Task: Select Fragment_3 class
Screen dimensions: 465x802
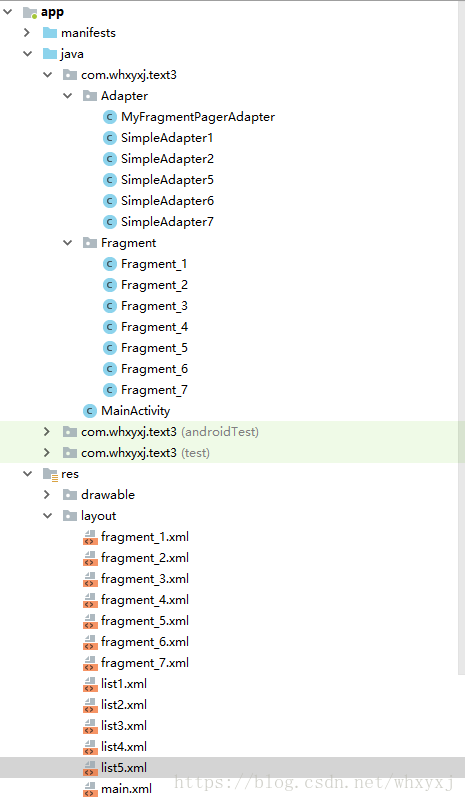Action: (x=154, y=306)
